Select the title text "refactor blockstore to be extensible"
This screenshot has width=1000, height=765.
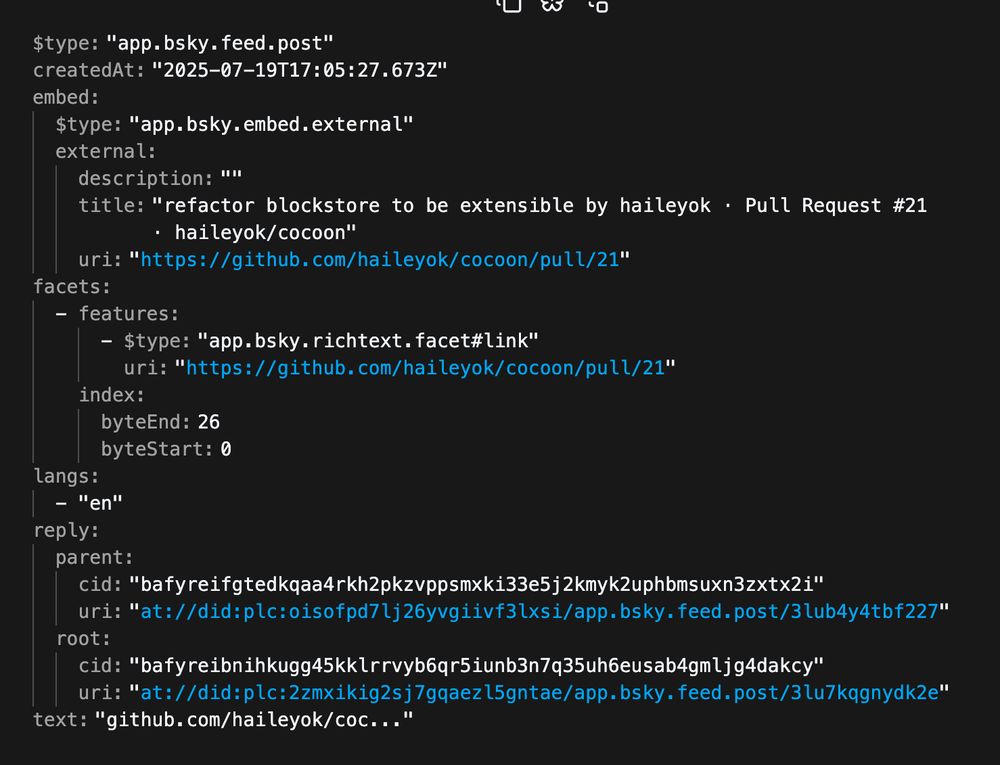click(x=370, y=205)
